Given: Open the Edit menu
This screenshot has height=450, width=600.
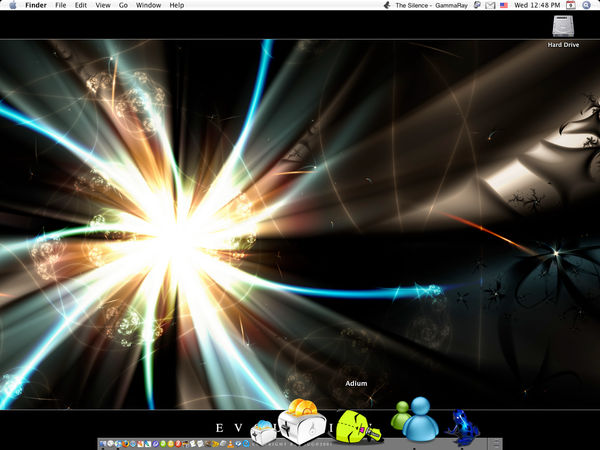Looking at the screenshot, I should tap(81, 5).
